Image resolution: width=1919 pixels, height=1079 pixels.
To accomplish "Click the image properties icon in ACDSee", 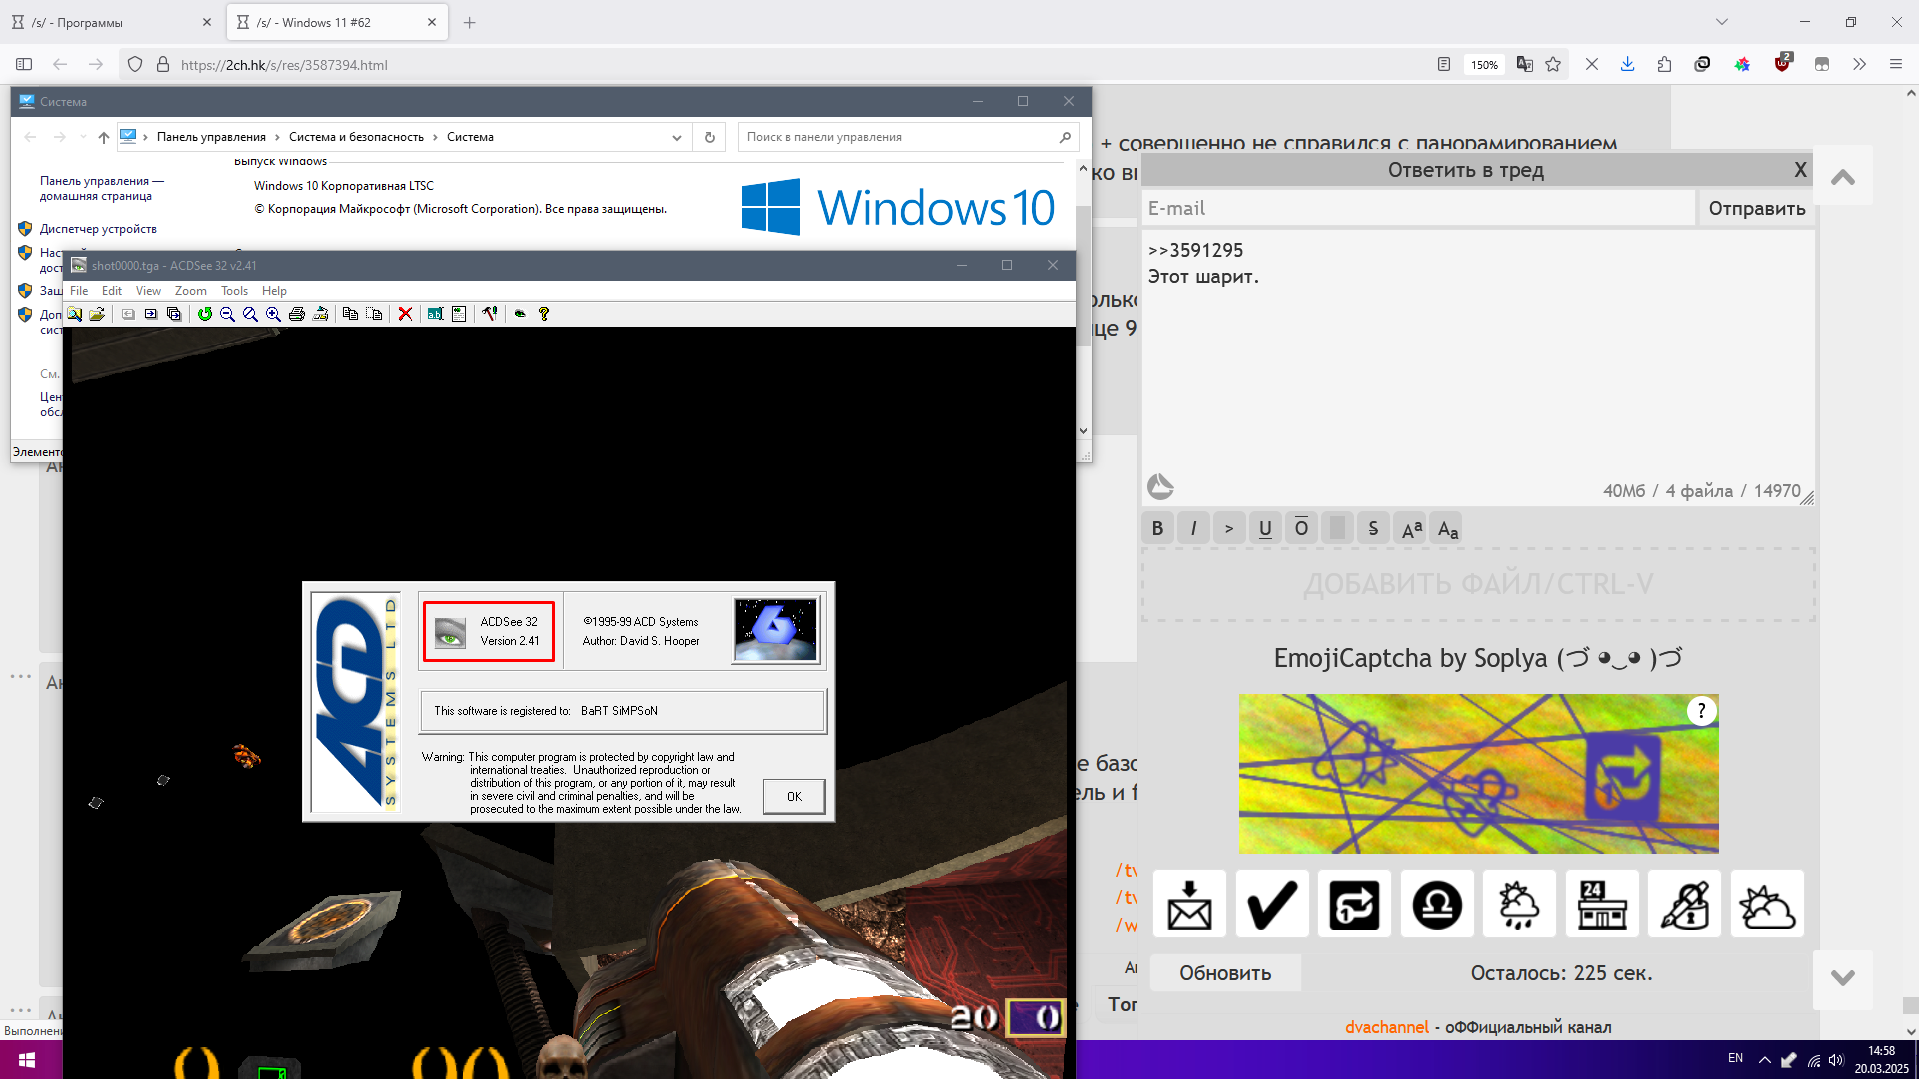I will 459,314.
